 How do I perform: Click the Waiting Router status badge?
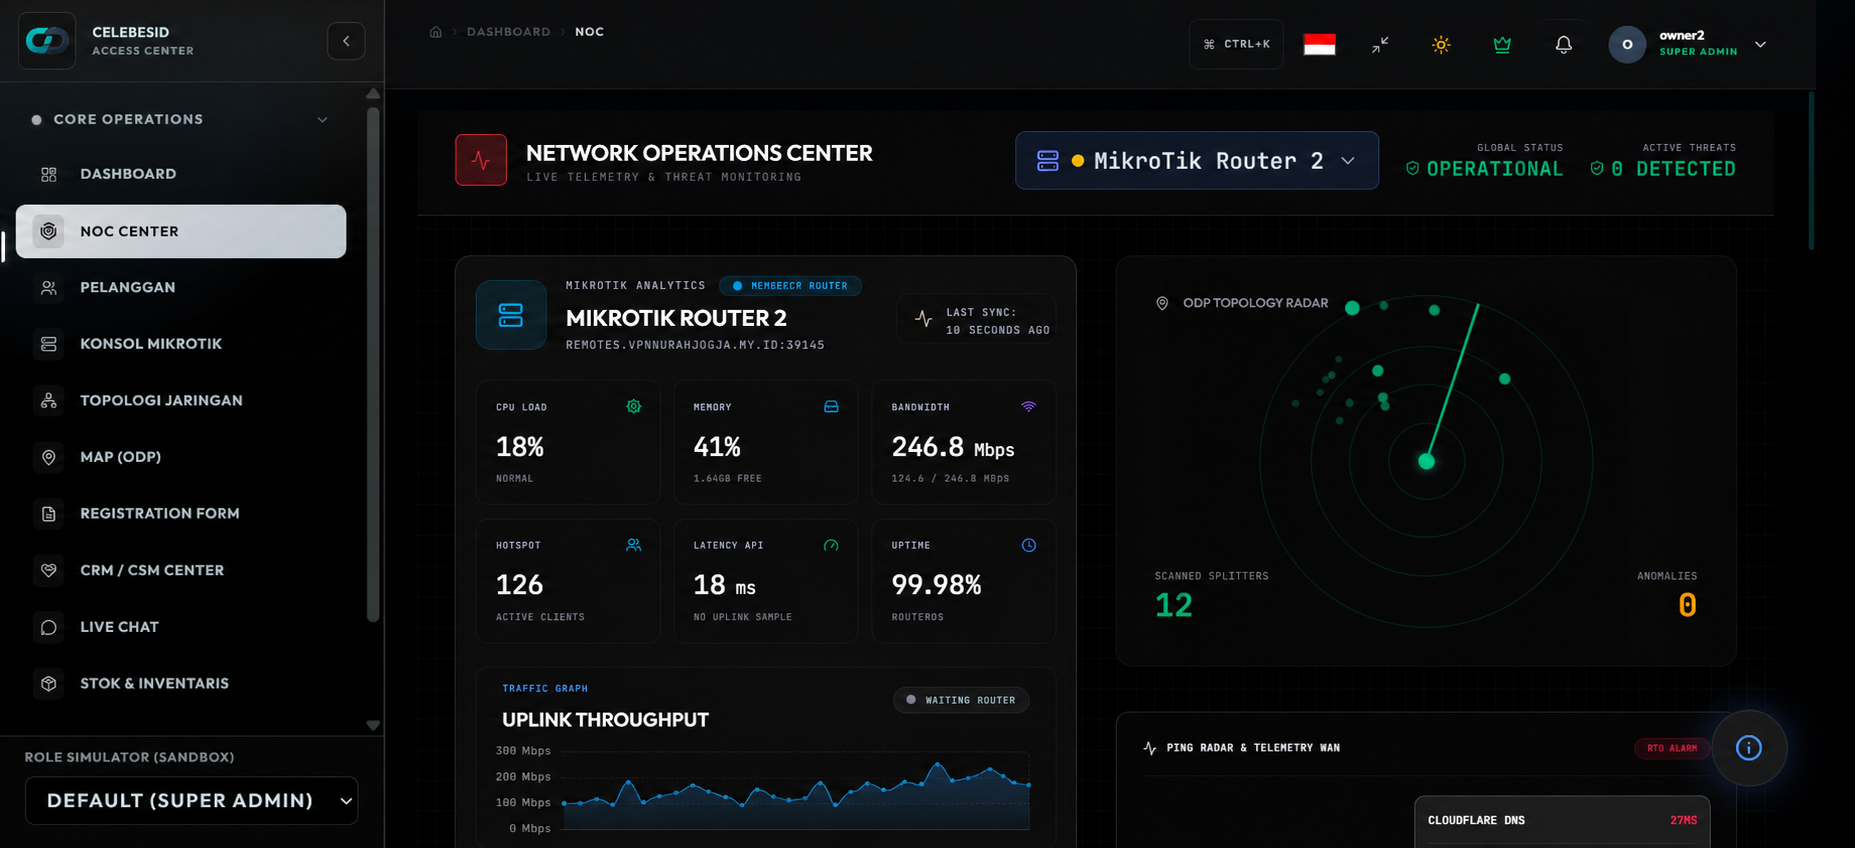click(961, 700)
